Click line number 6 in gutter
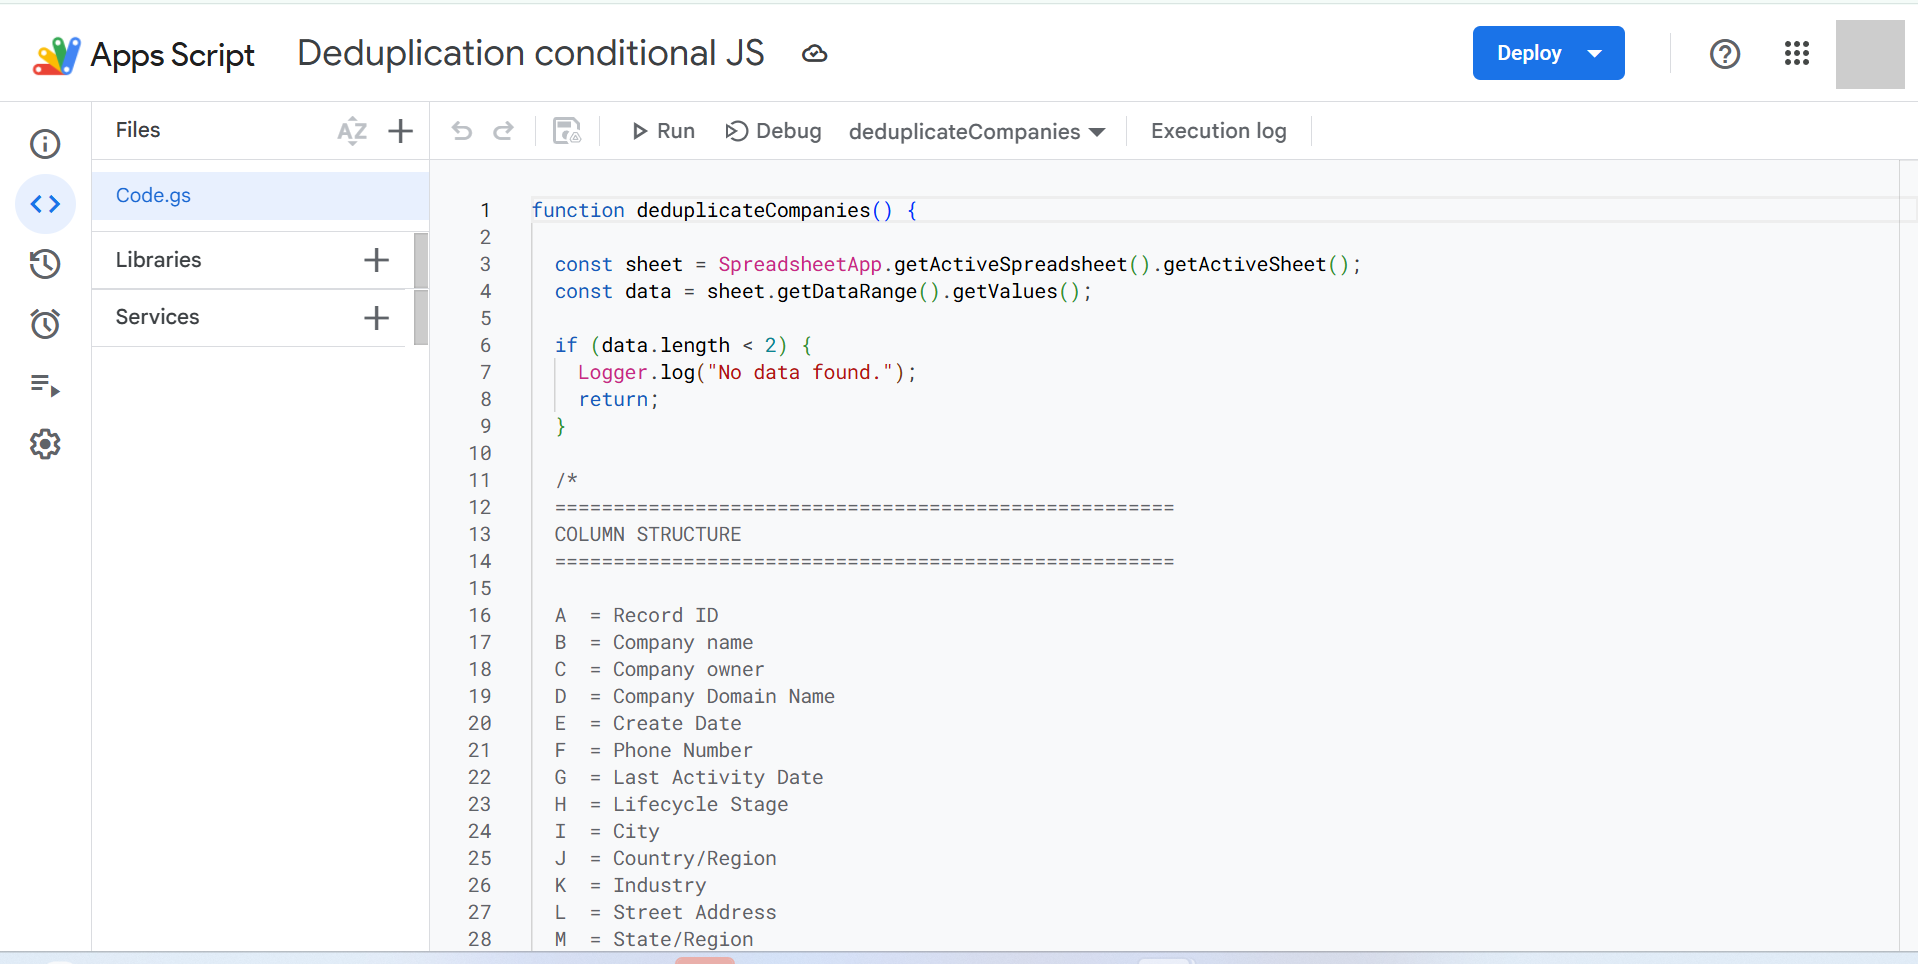1918x964 pixels. (x=485, y=345)
